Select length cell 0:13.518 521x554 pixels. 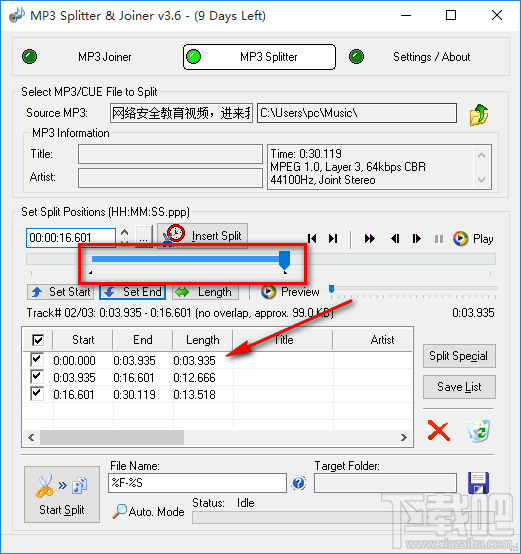(x=194, y=395)
